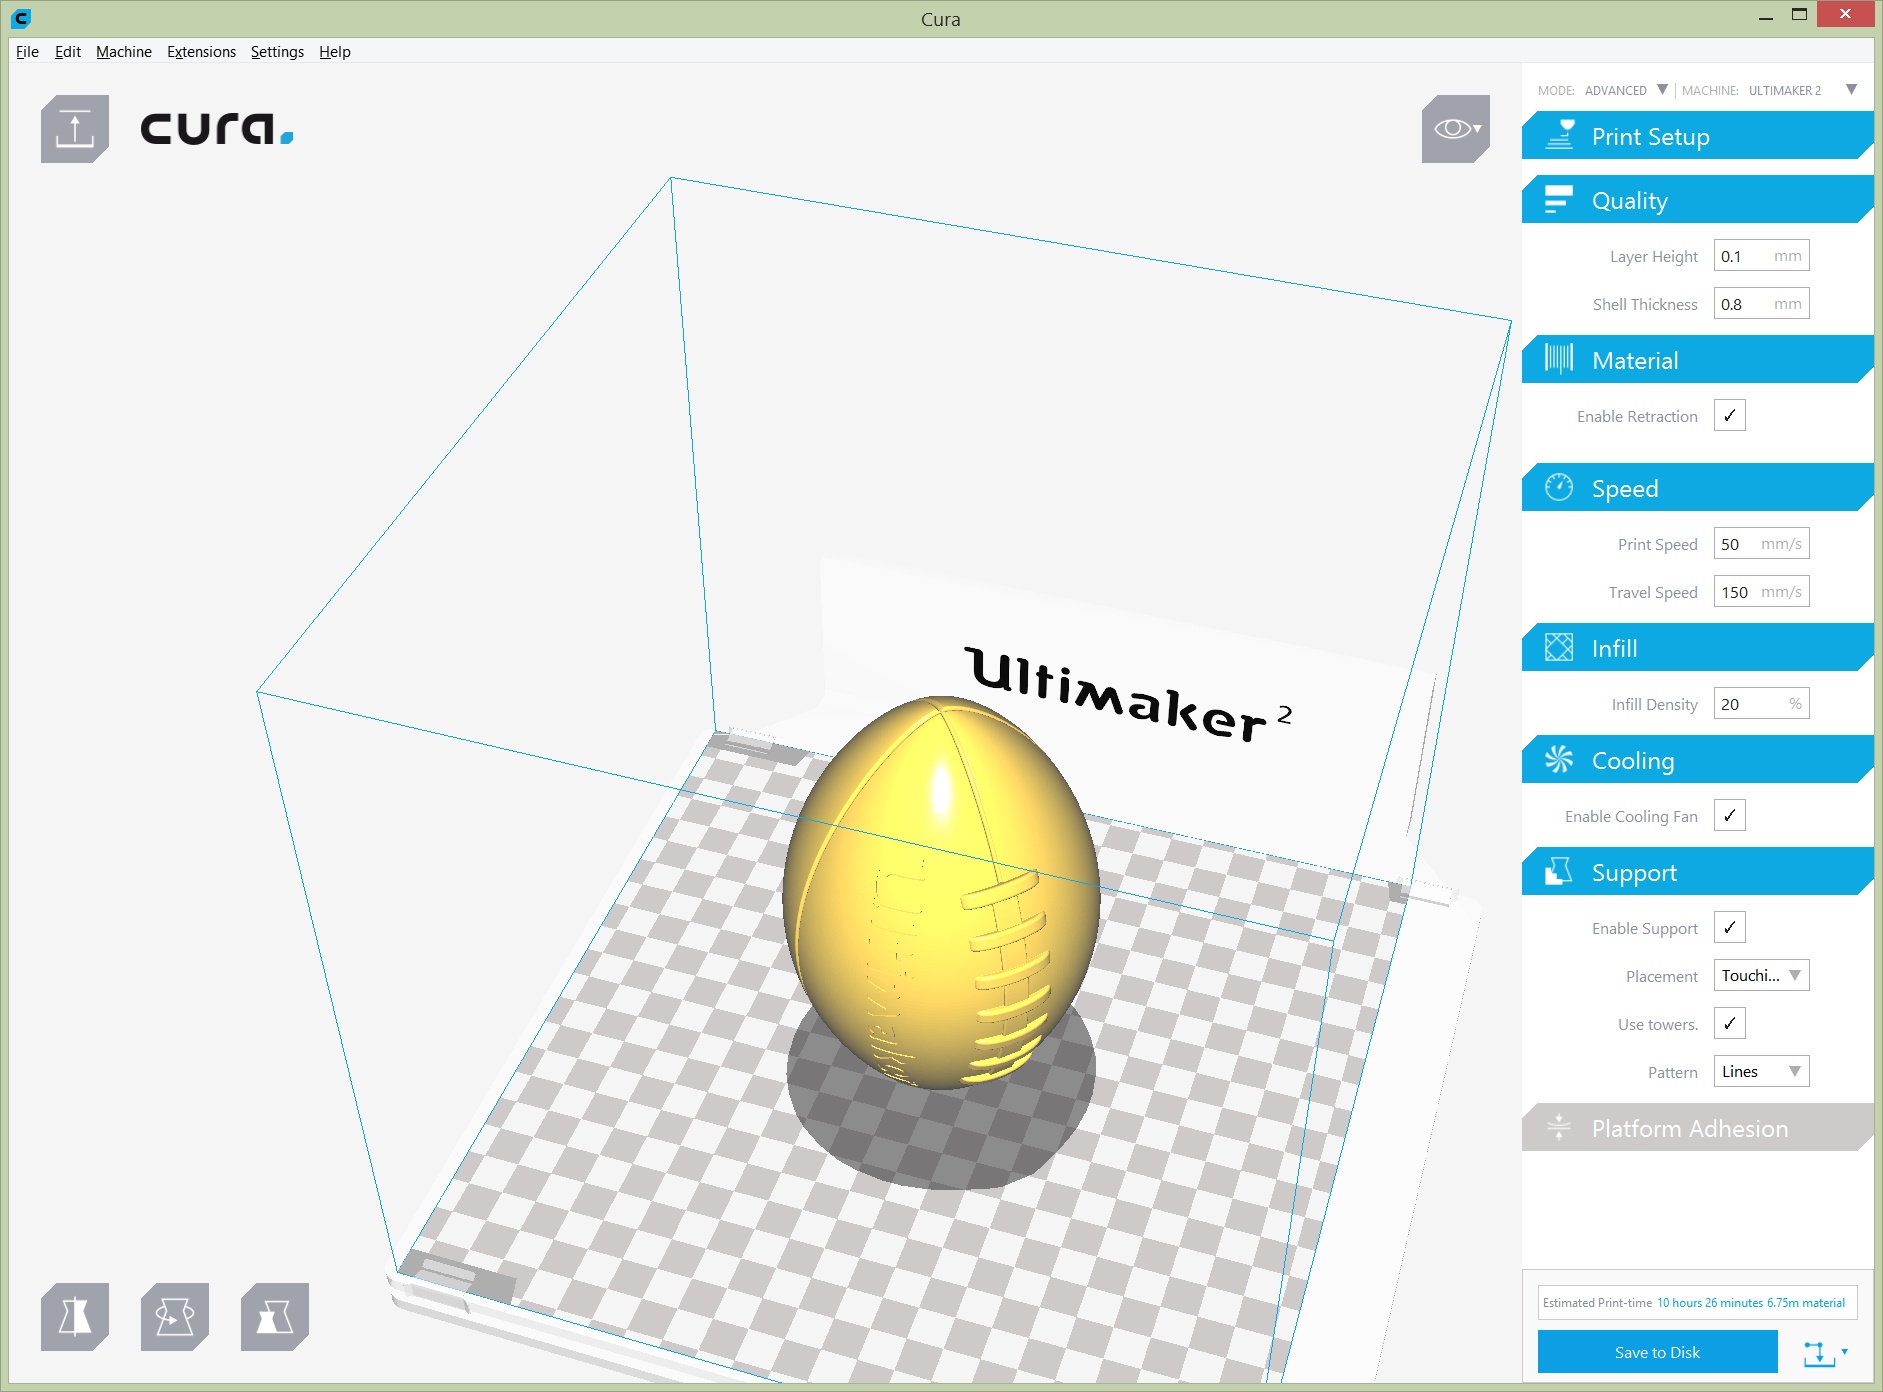Click the Support section icon
1883x1392 pixels.
click(1559, 871)
